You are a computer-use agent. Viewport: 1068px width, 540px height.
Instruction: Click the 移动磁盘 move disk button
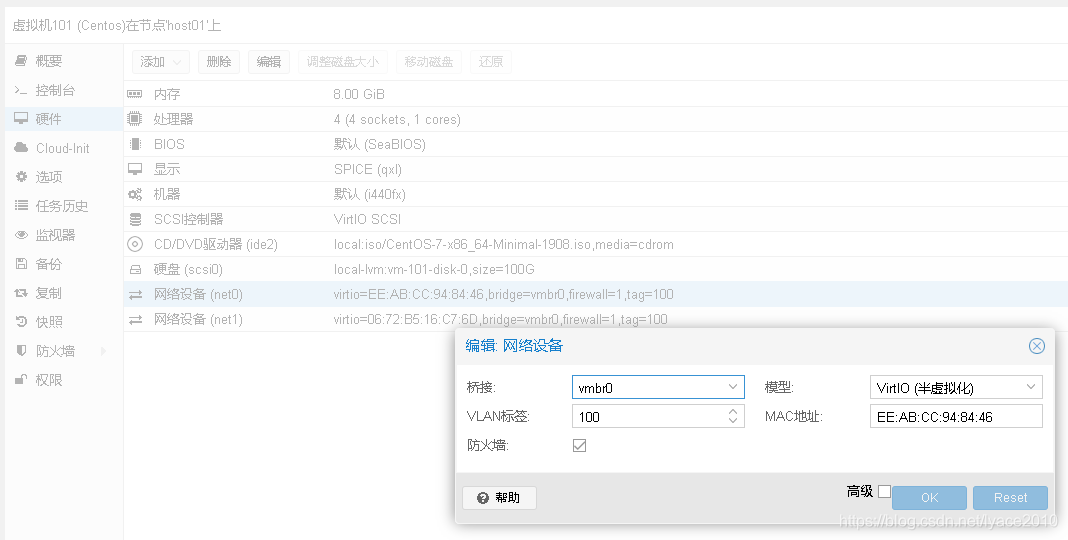click(428, 62)
